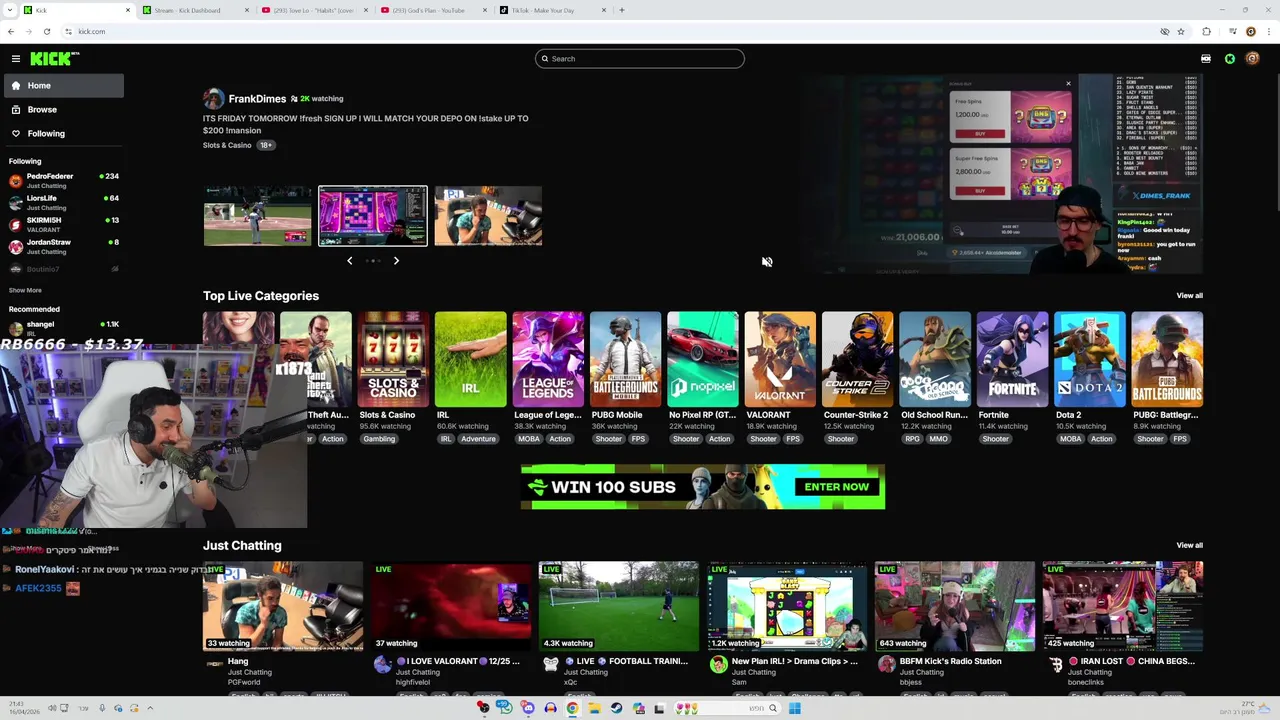Viewport: 1280px width, 720px height.
Task: Go to the previous featured stream
Action: click(349, 261)
